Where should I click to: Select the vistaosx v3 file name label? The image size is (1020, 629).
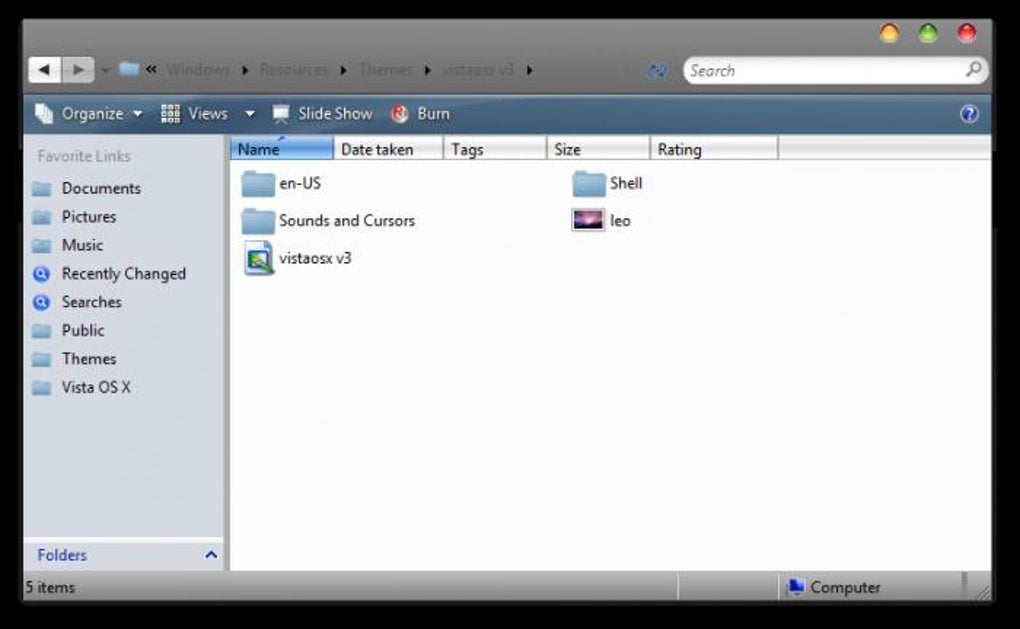(x=315, y=258)
